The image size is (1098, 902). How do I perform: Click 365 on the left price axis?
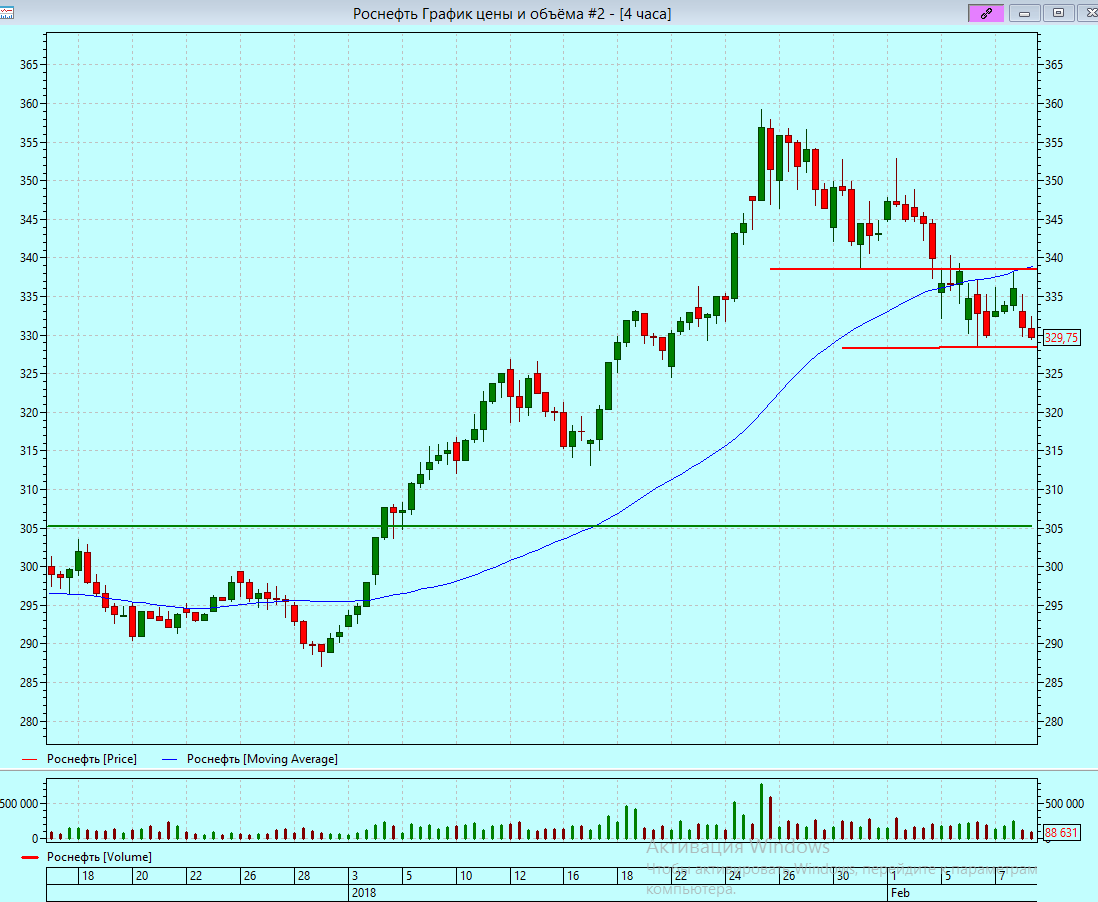coord(29,65)
